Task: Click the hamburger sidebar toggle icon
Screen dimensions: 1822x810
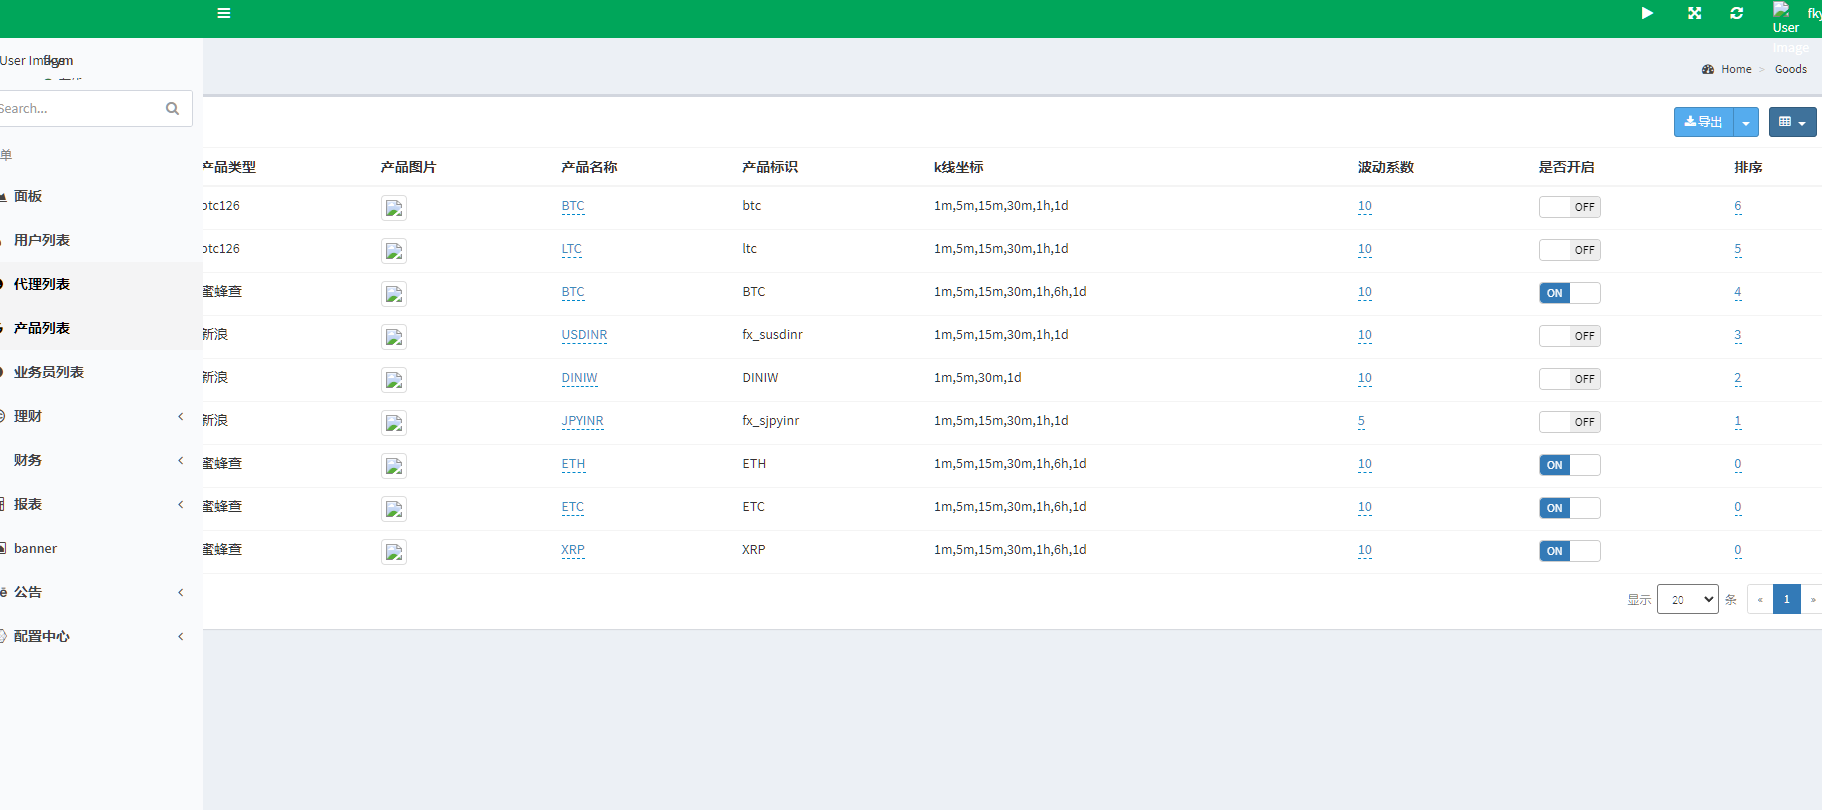Action: (224, 13)
